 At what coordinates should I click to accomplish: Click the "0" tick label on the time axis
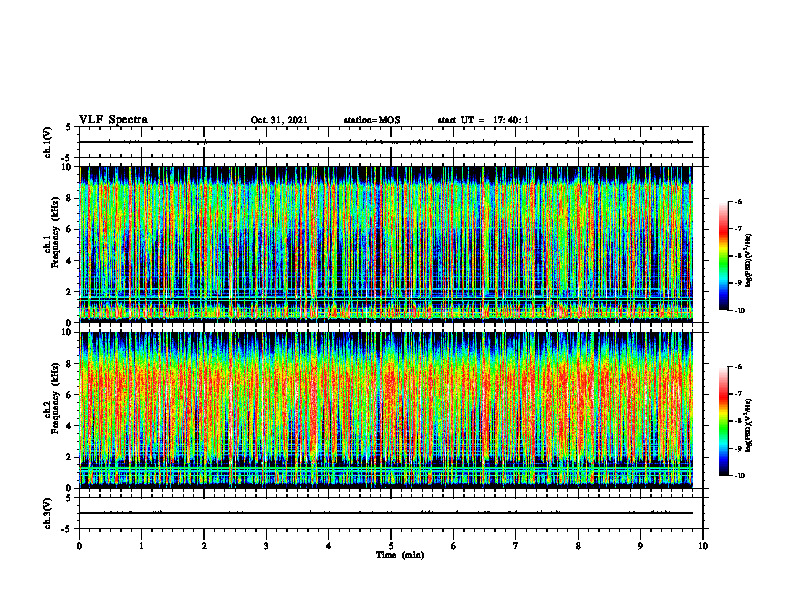click(x=79, y=546)
